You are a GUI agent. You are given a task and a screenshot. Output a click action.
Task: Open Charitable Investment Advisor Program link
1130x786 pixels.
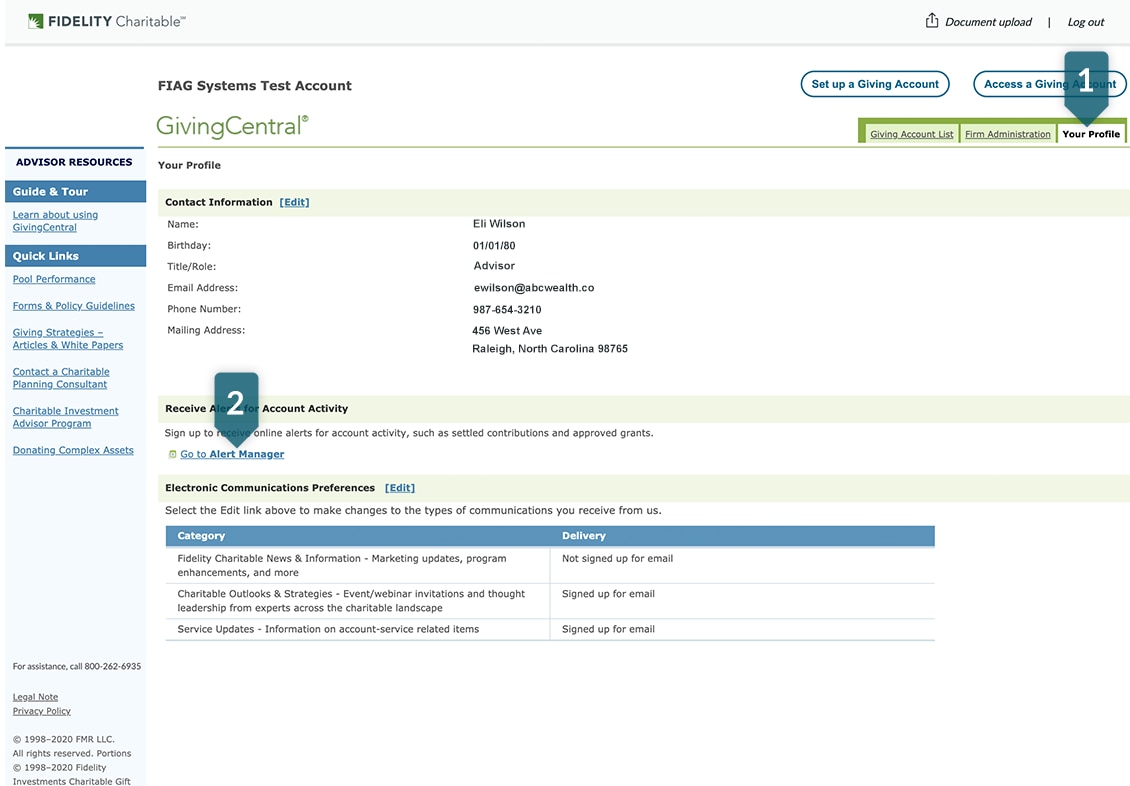66,417
